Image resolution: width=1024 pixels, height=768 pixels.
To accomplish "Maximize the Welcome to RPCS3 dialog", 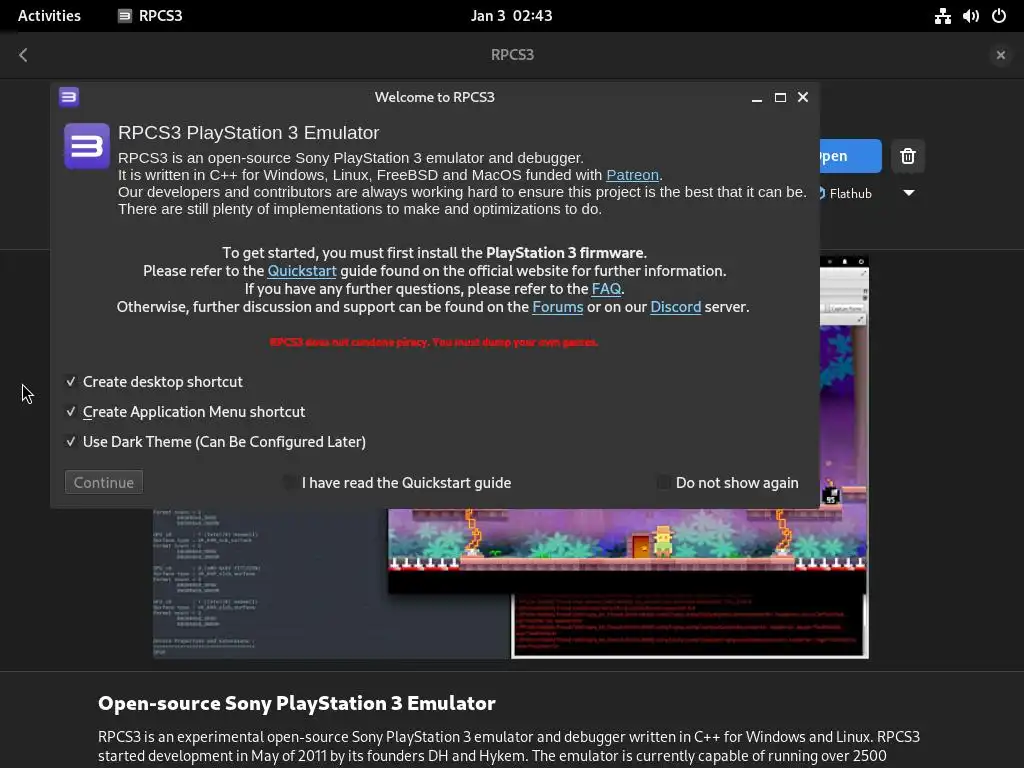I will click(x=780, y=97).
